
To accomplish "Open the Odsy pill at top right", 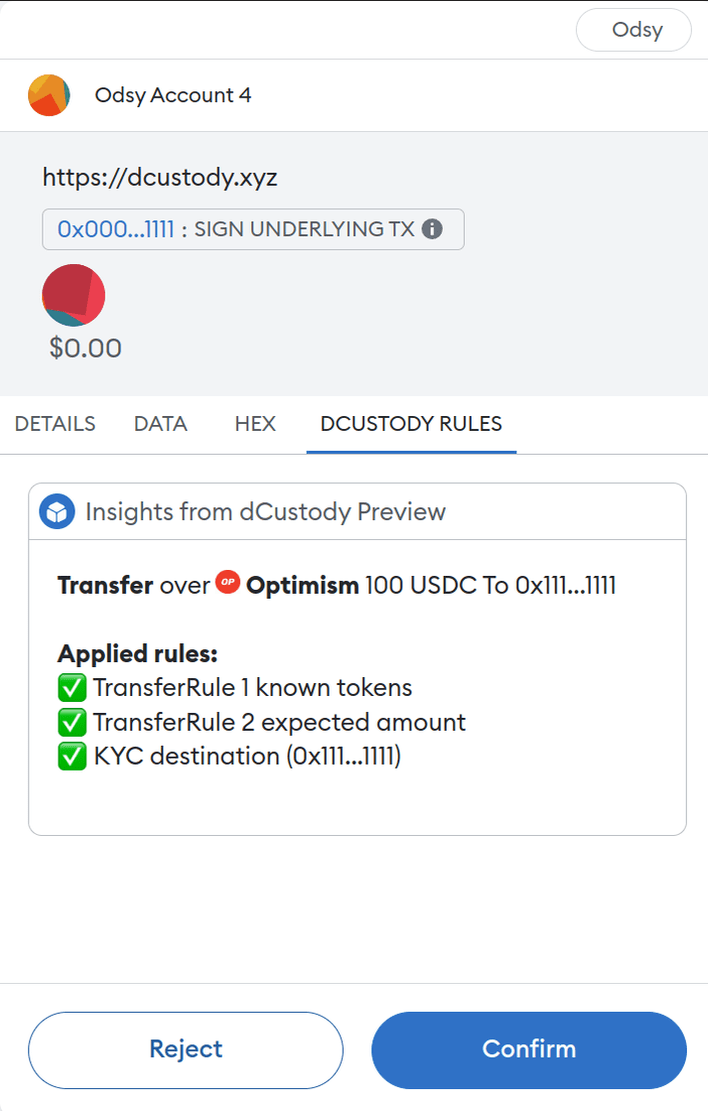I will (633, 30).
